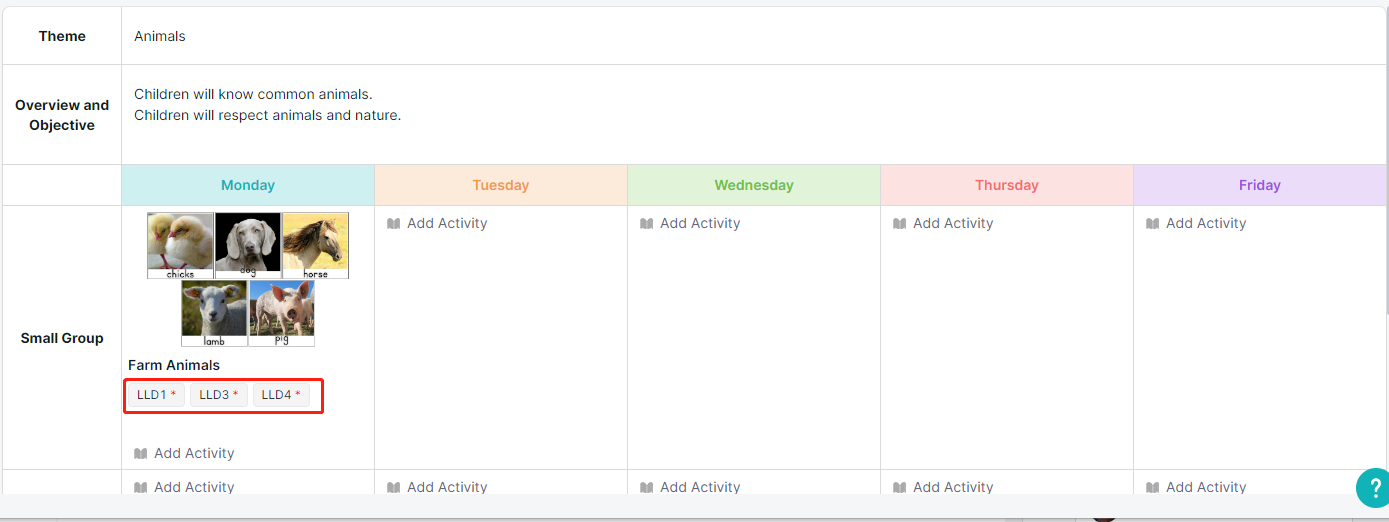Select the LLD3 measure tag

[218, 395]
